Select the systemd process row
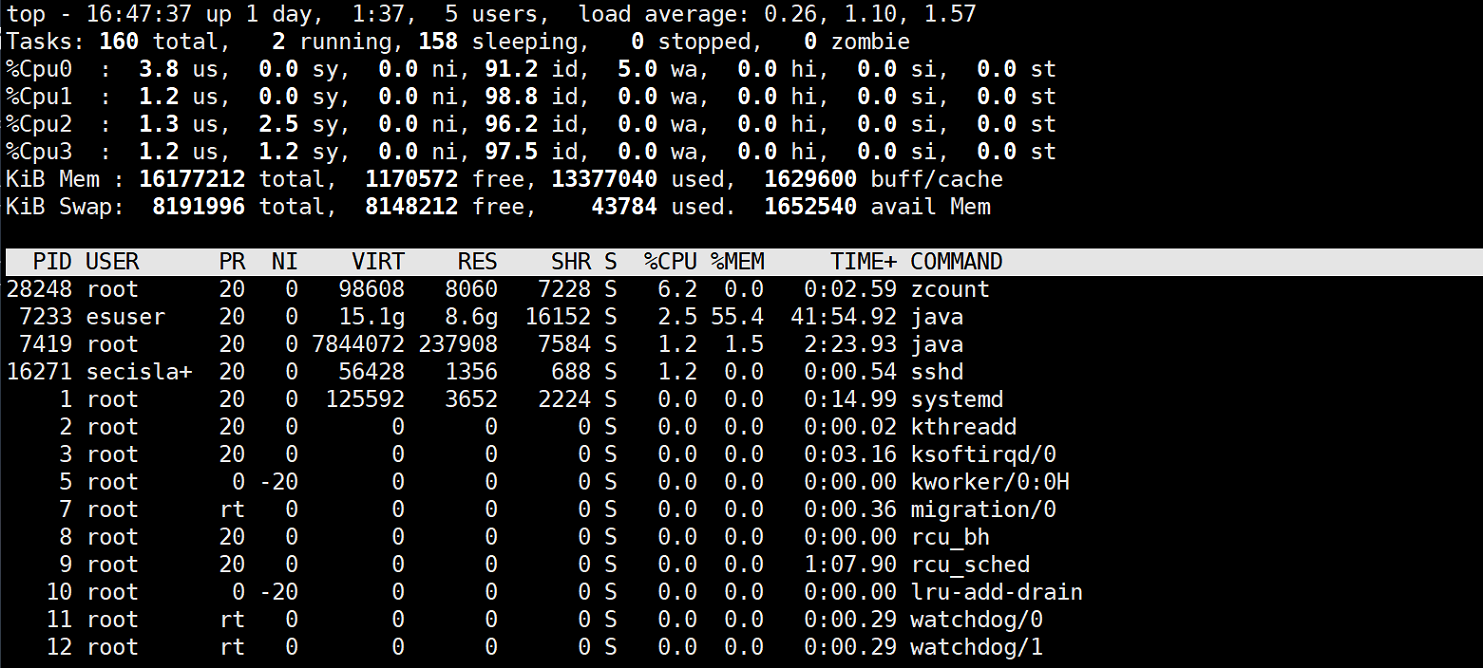The width and height of the screenshot is (1483, 668). click(x=500, y=399)
